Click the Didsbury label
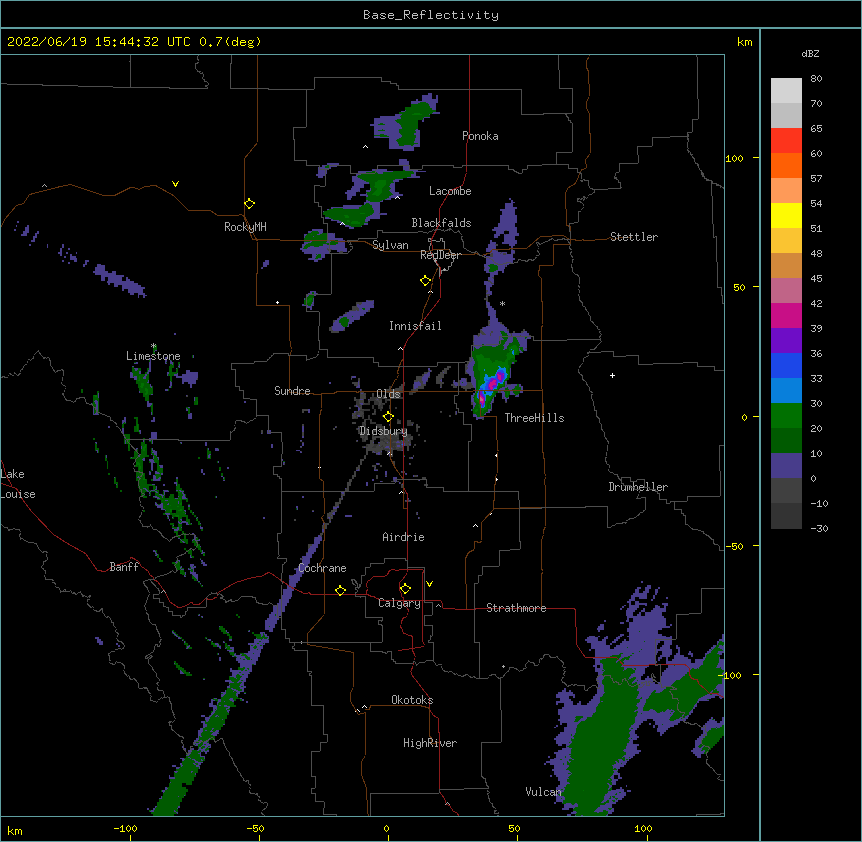The width and height of the screenshot is (862, 842). point(383,431)
